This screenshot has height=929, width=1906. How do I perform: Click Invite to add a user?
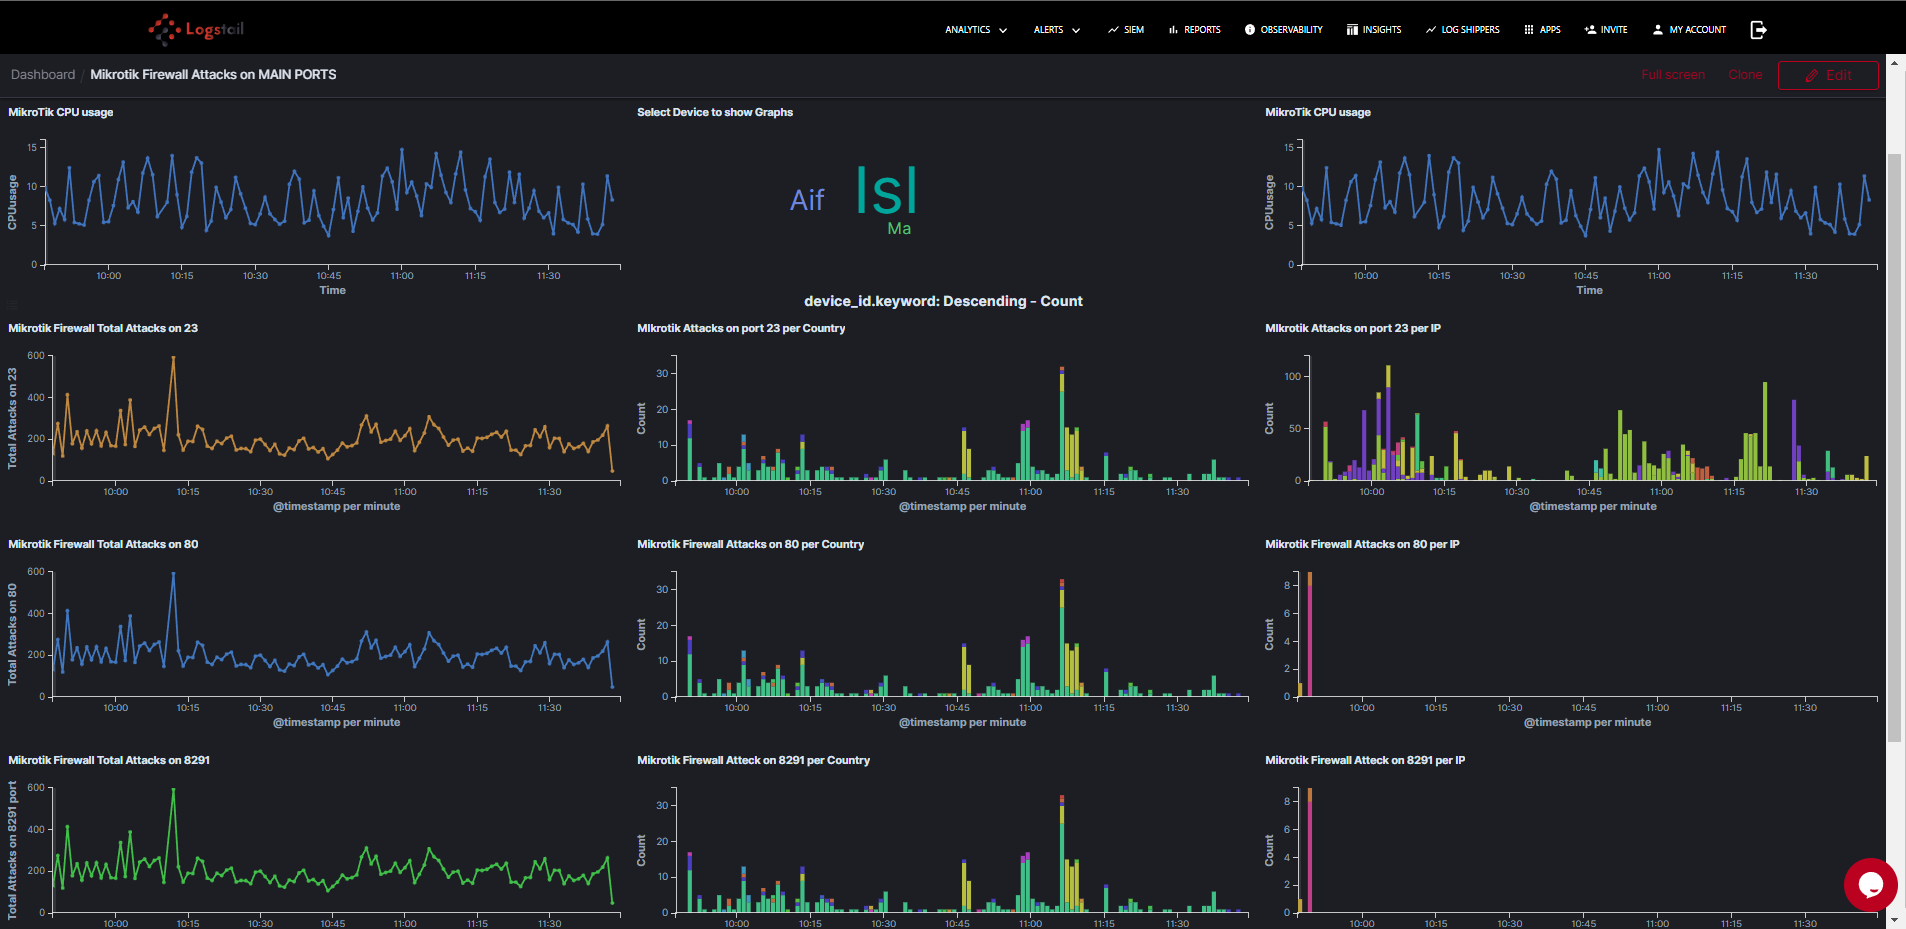tap(1606, 30)
